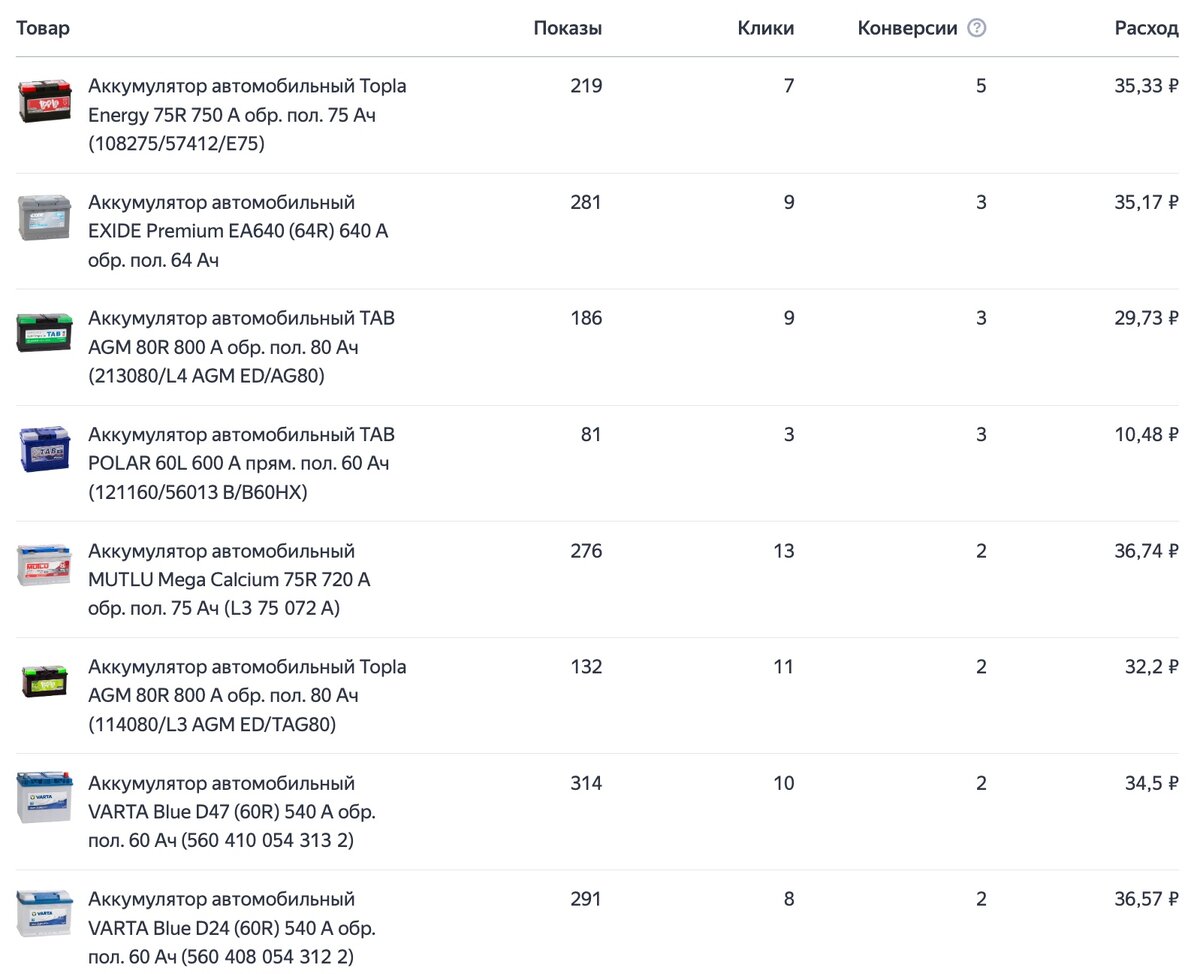Sort table by Клики column header
The image size is (1200, 974).
coord(766,28)
